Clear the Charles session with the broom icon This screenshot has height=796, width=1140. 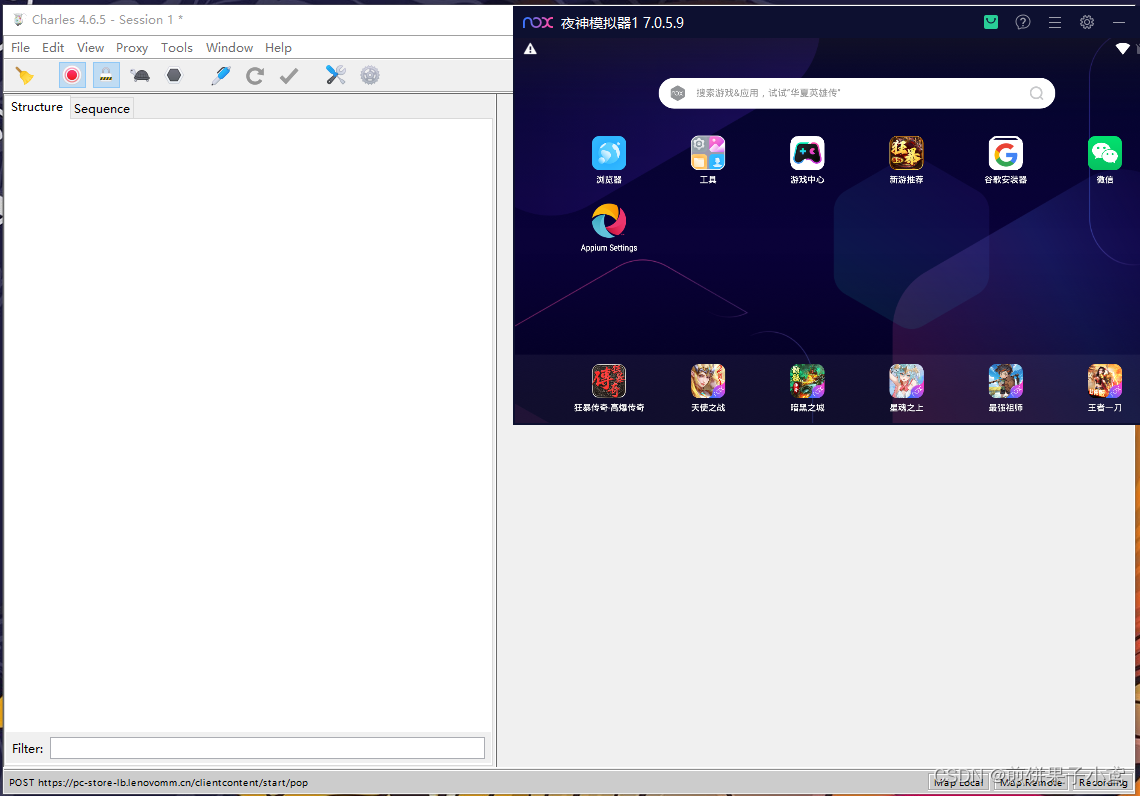pyautogui.click(x=25, y=76)
